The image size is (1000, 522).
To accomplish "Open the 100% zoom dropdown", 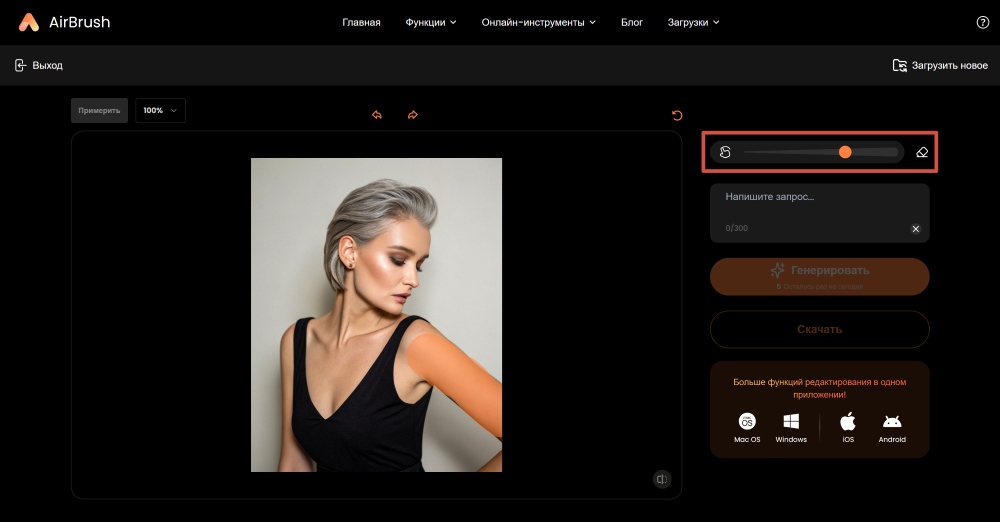I will [160, 110].
